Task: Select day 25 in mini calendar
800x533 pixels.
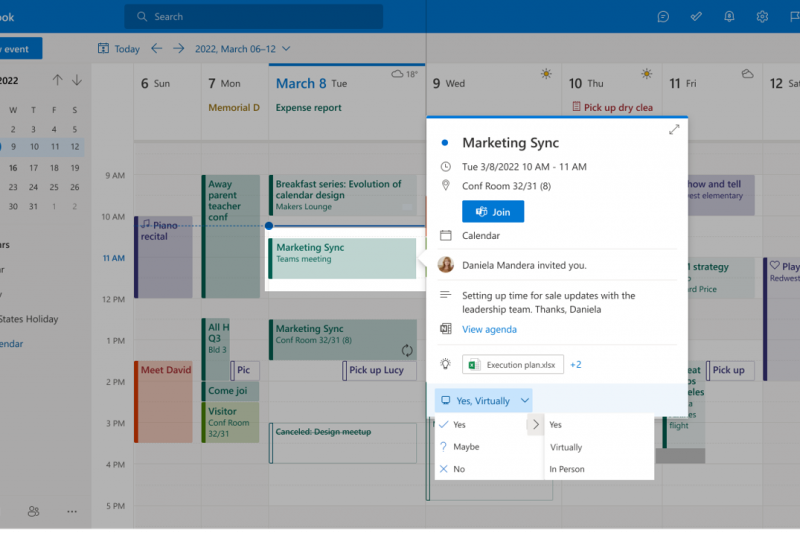Action: pos(54,187)
